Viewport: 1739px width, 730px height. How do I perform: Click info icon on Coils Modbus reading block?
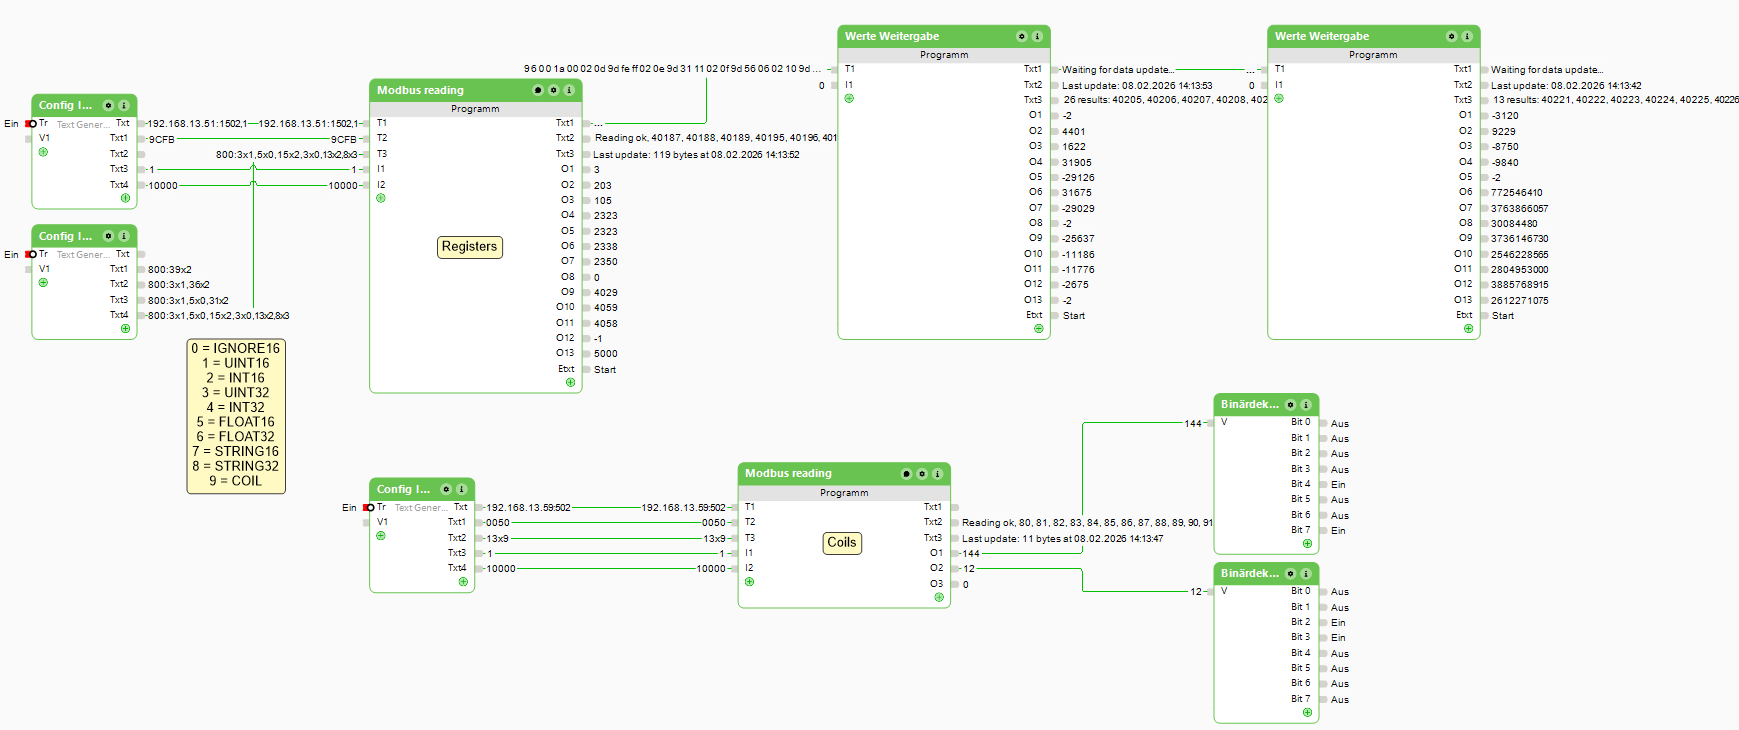tap(938, 474)
